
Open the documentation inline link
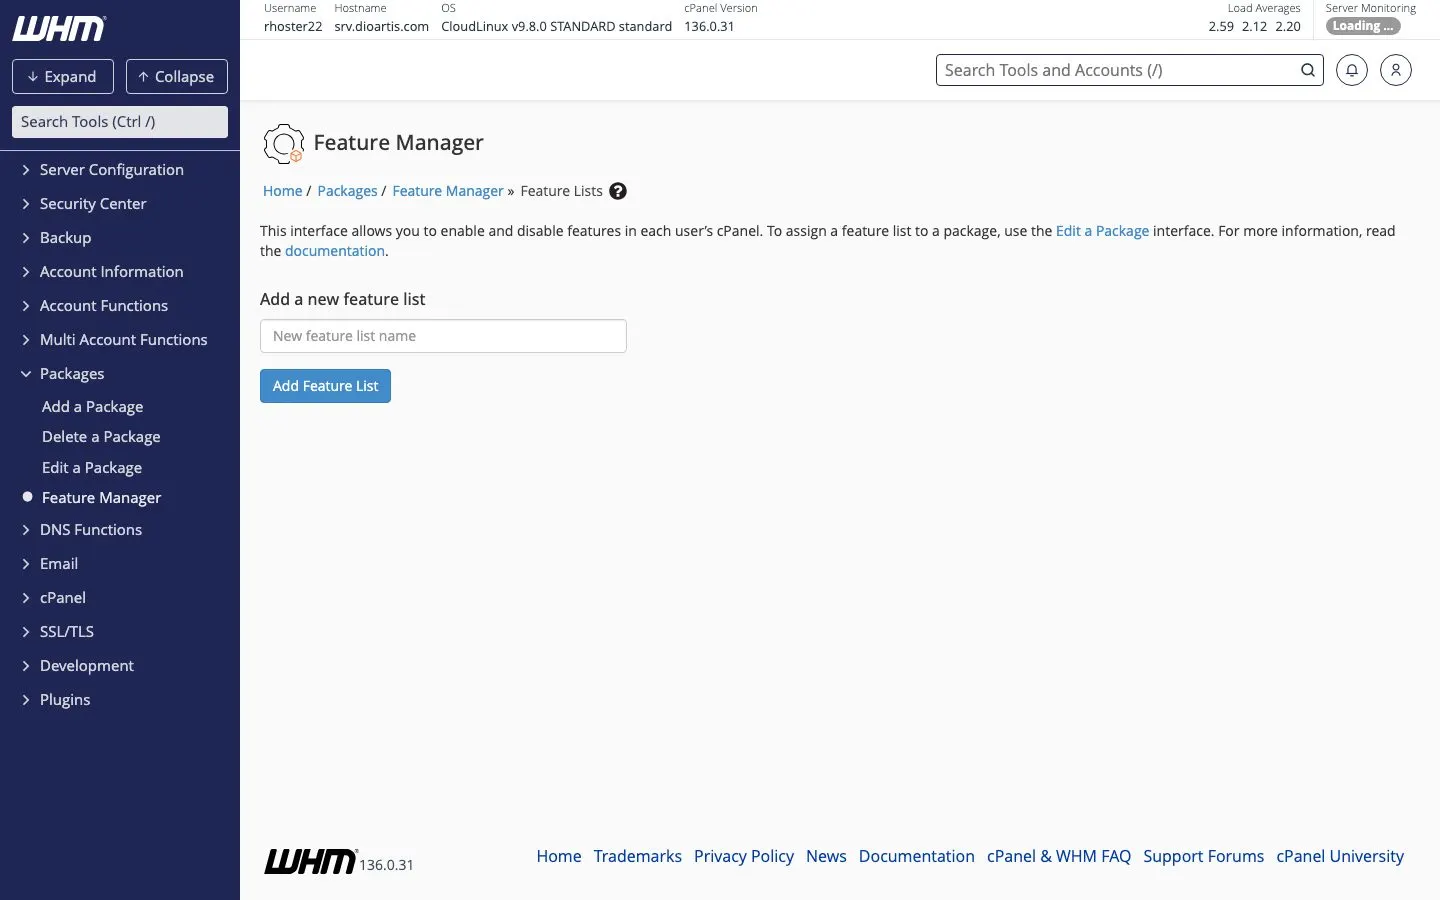[x=335, y=251]
